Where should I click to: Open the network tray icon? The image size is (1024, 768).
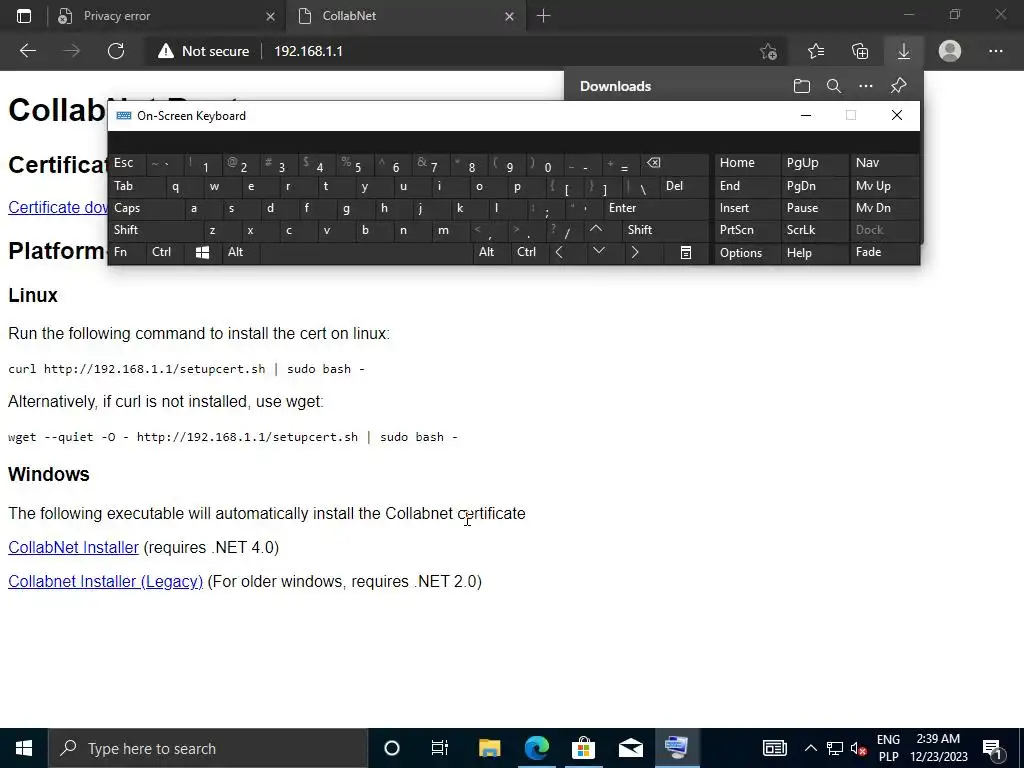[x=835, y=748]
